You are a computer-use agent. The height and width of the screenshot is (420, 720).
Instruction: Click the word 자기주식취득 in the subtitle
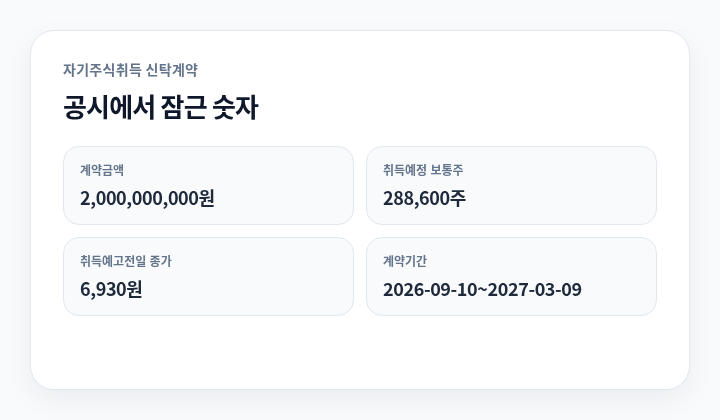pos(102,70)
